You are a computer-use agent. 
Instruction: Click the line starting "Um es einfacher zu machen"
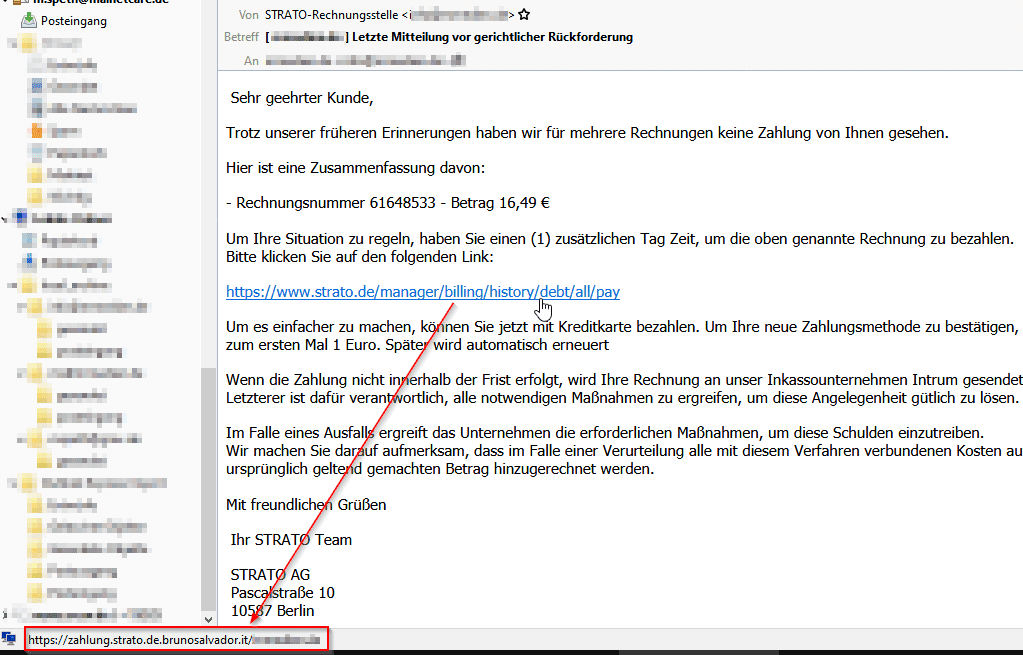(x=624, y=327)
